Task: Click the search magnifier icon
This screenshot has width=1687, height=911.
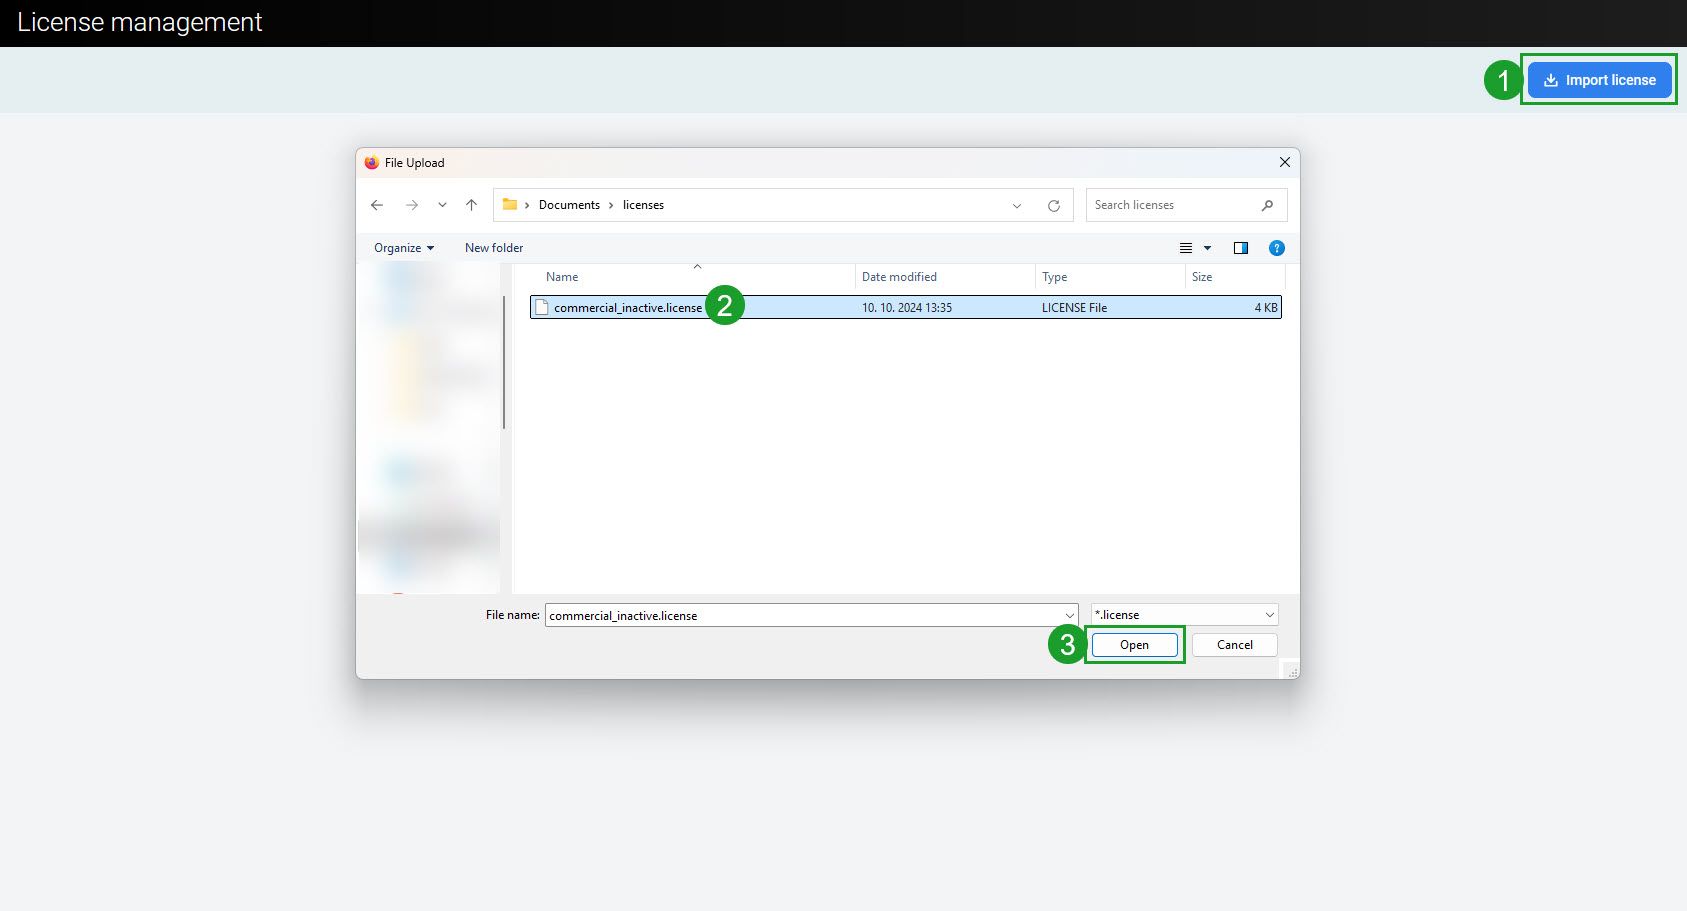Action: point(1267,205)
